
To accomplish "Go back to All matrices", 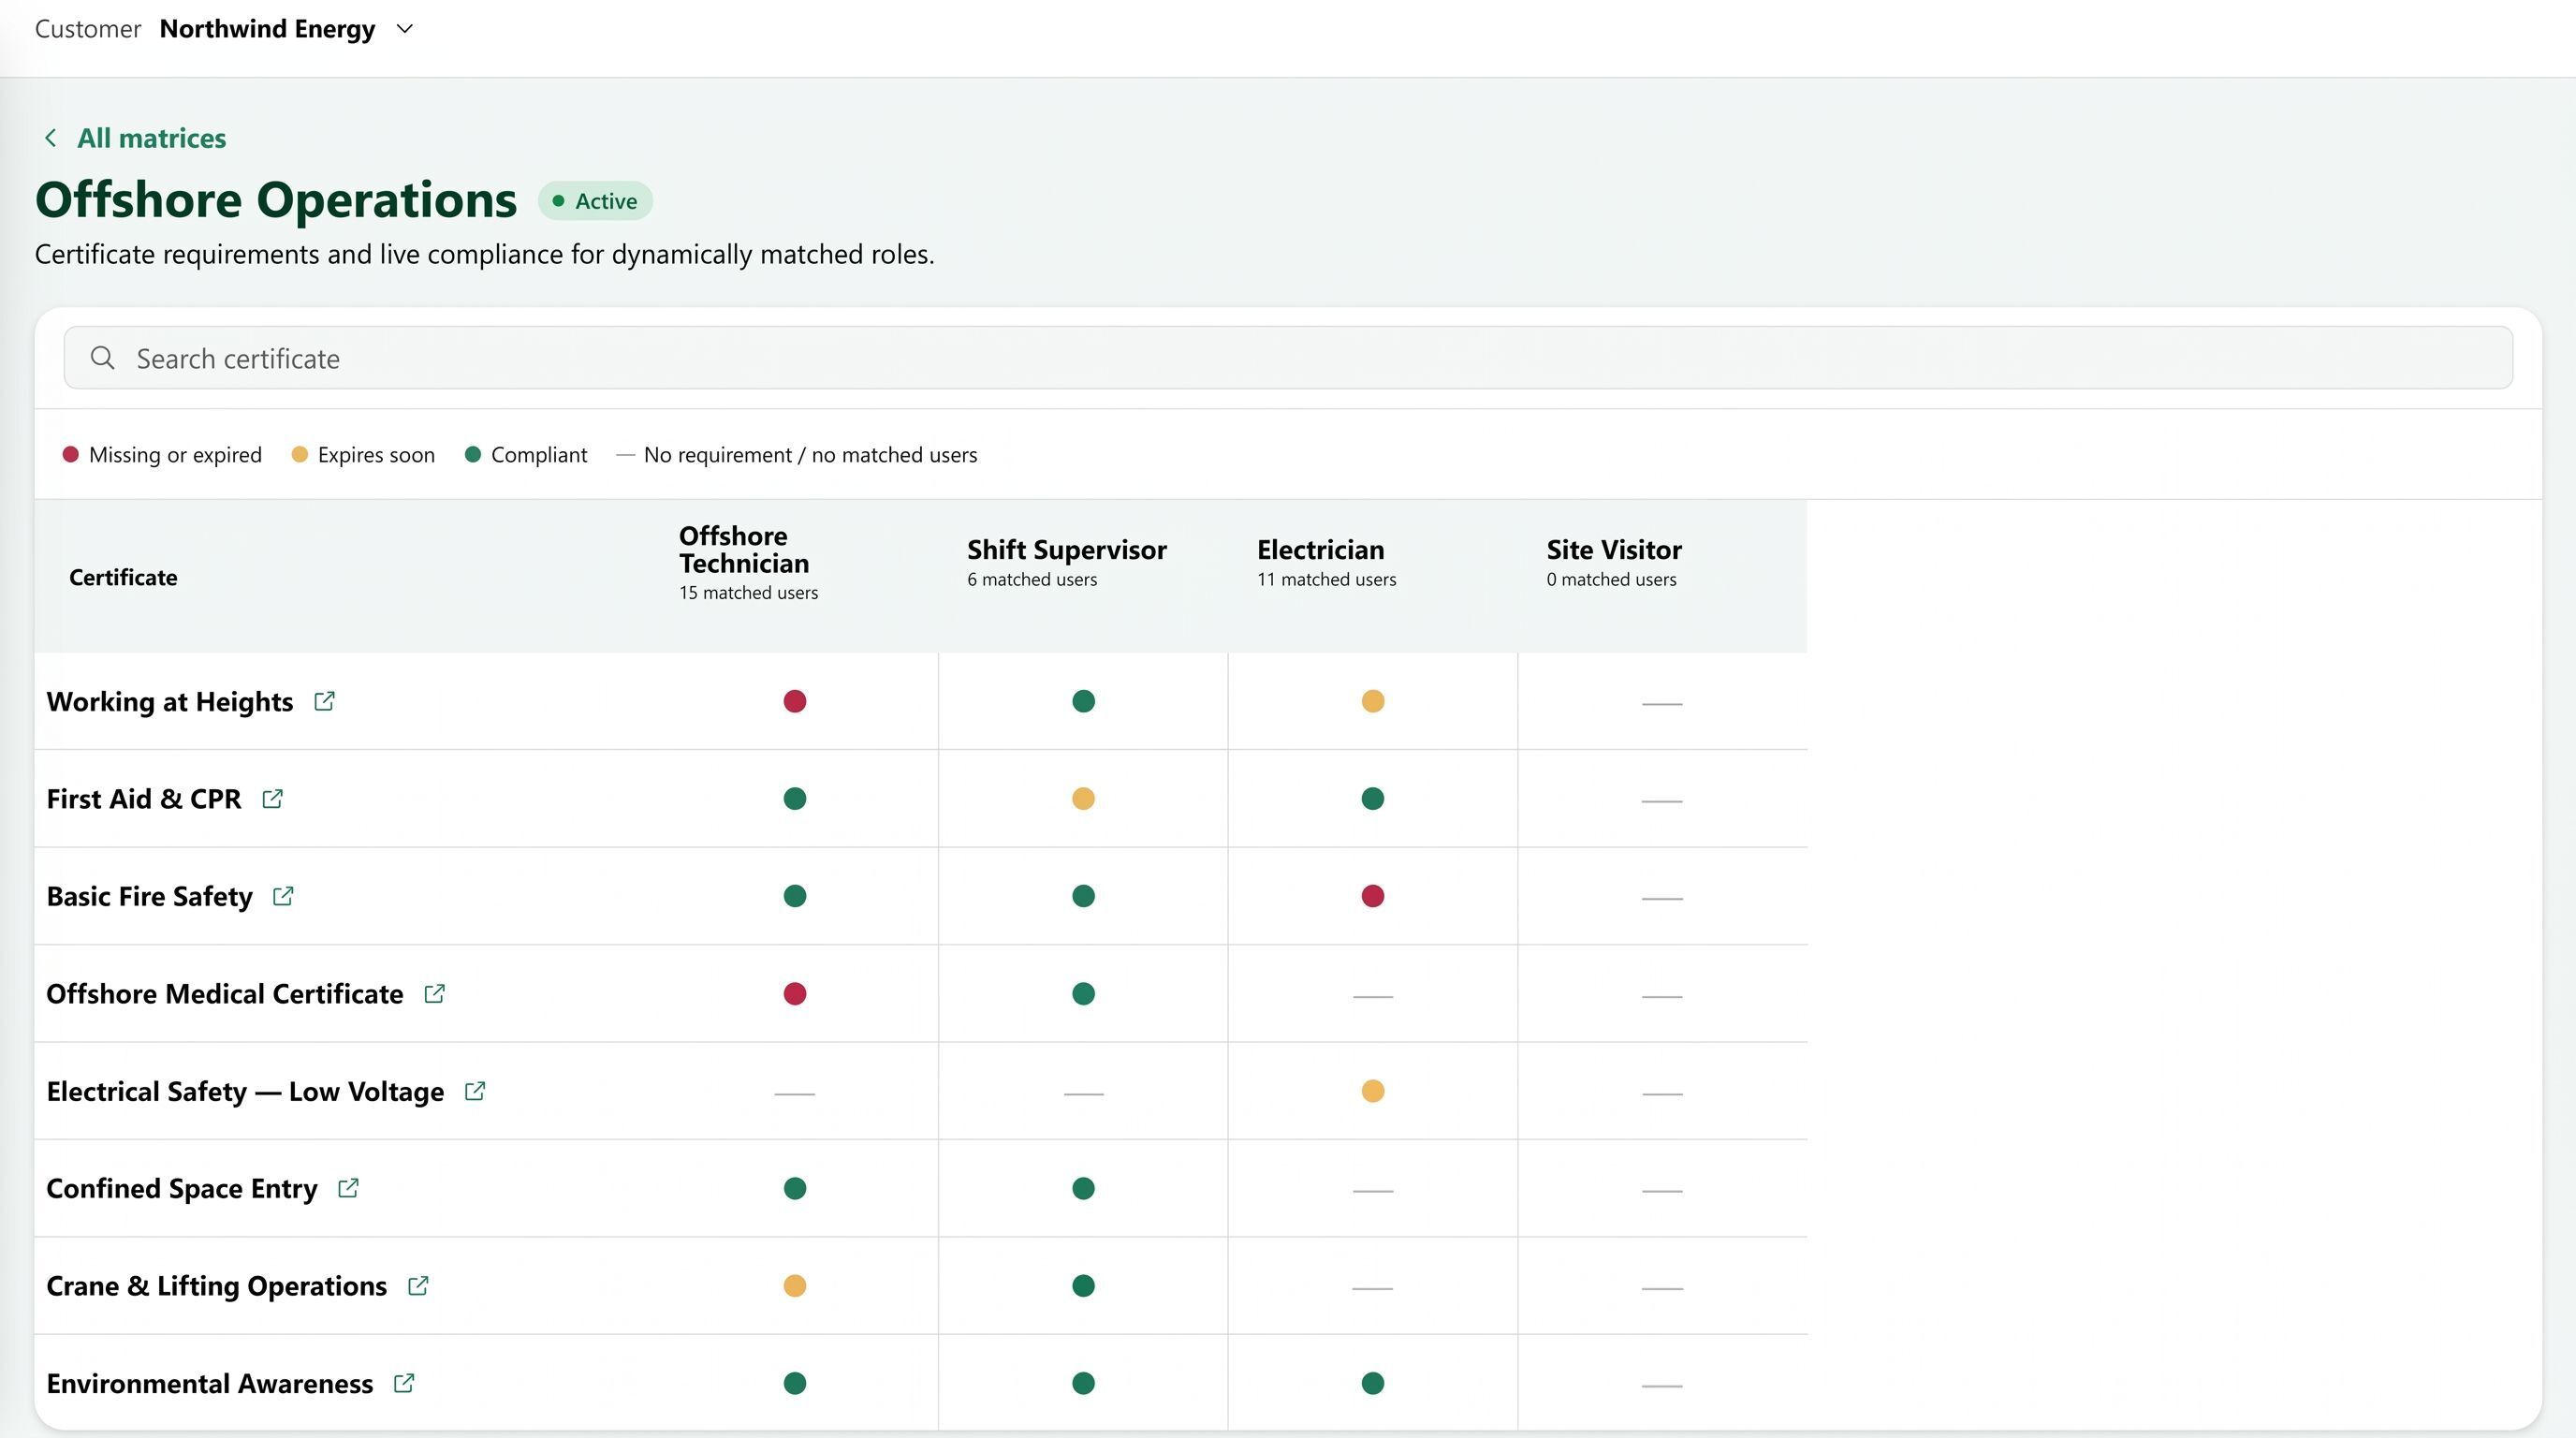I will pos(152,138).
